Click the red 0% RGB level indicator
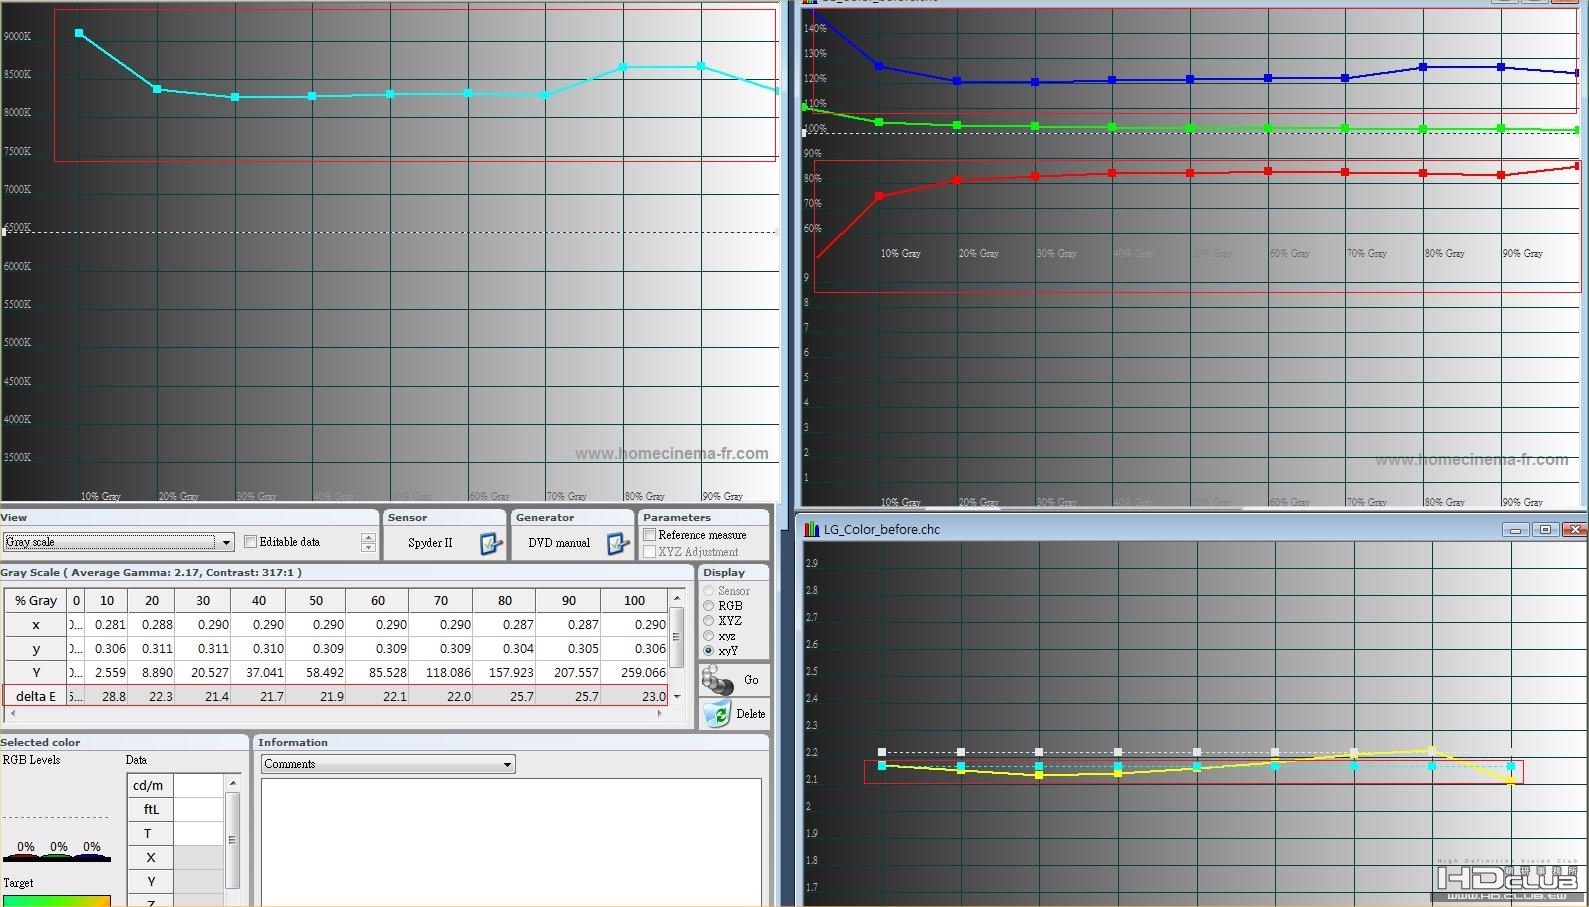The height and width of the screenshot is (907, 1589). 26,847
